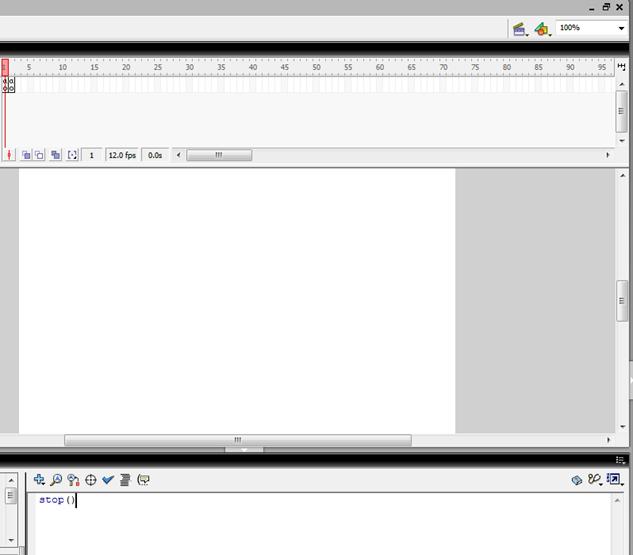
Task: Click the Center Frame button
Action: (9, 155)
